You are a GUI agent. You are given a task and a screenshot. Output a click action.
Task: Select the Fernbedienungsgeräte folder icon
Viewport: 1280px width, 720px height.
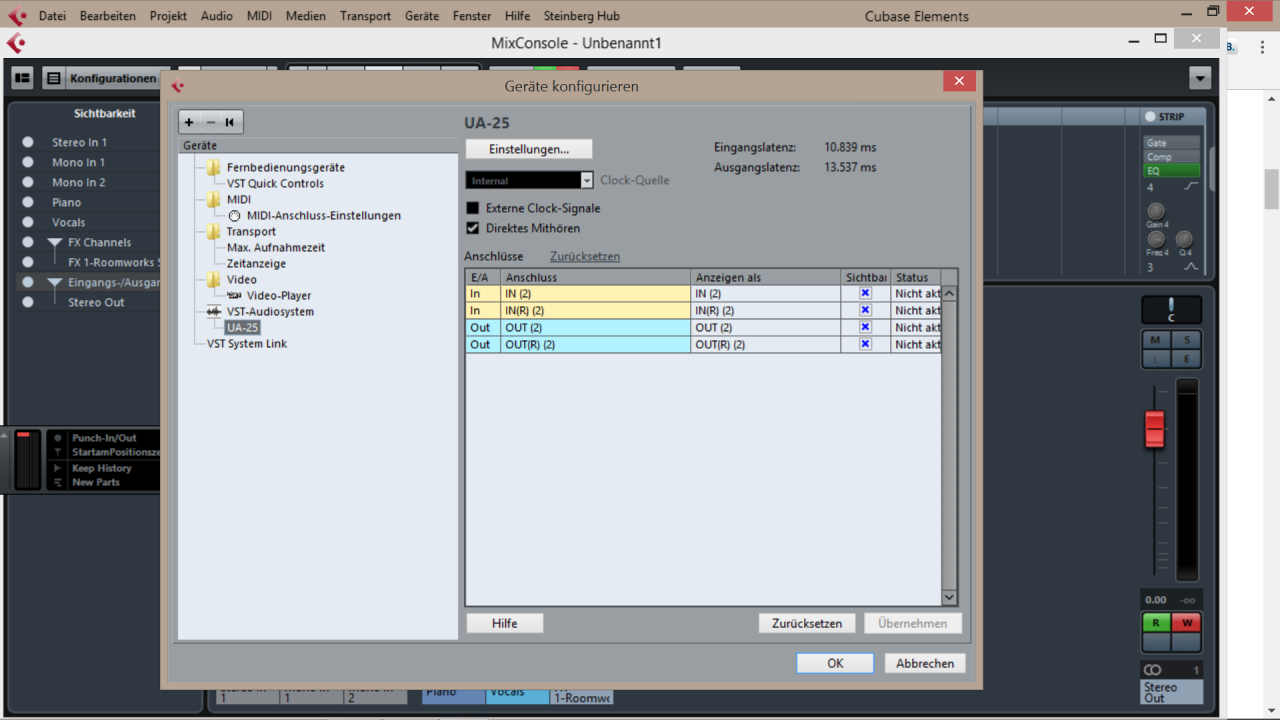click(x=213, y=167)
